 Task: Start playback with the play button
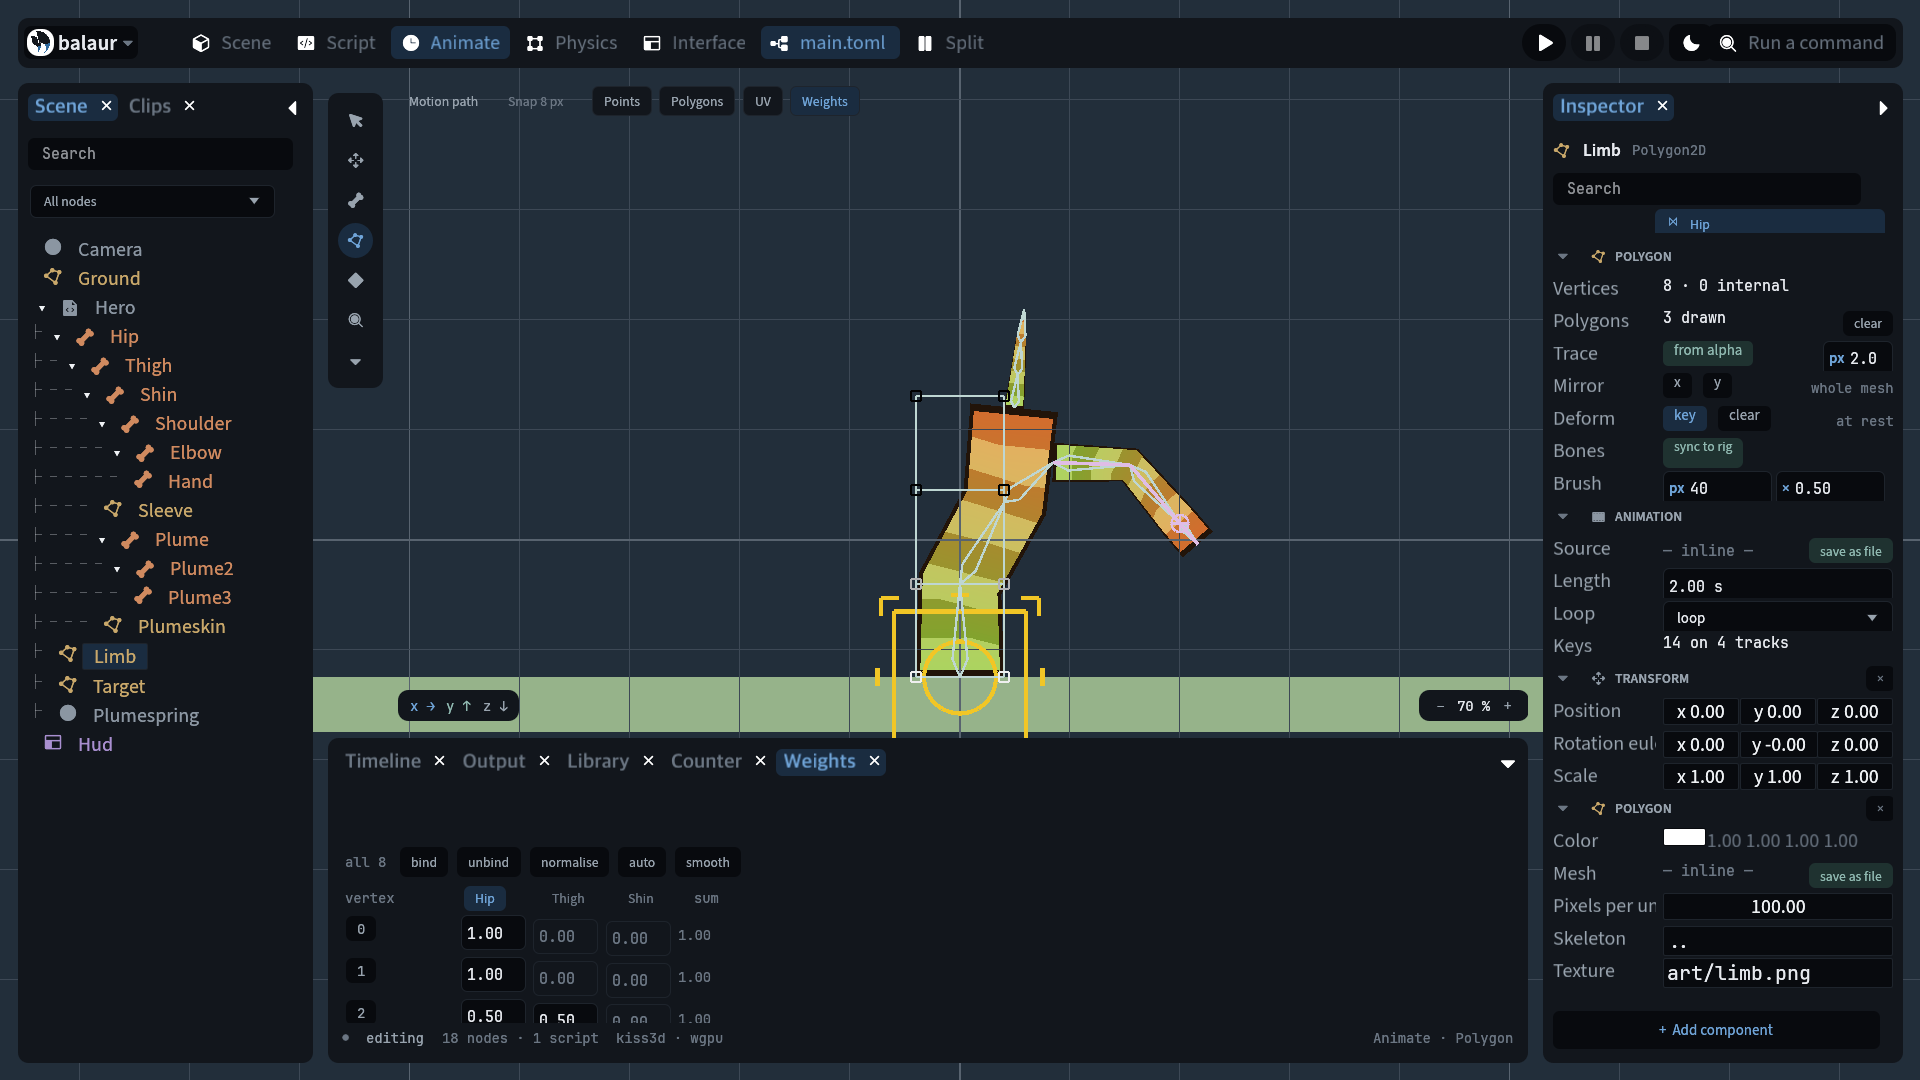coord(1545,43)
